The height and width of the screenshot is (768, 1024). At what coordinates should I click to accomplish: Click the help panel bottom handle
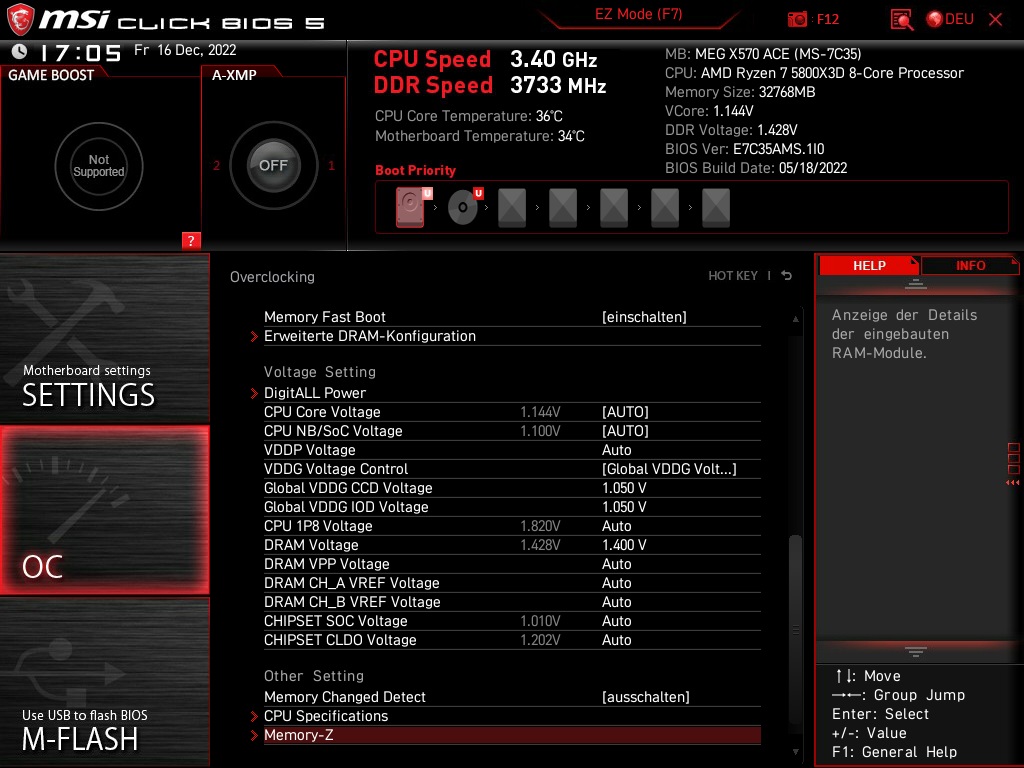point(916,651)
